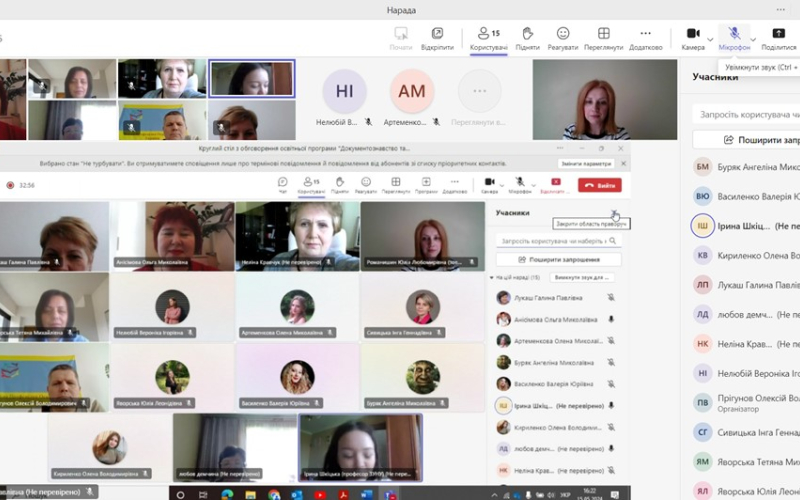The image size is (800, 500).
Task: Dismiss the Не турбувати notification bar
Action: [x=623, y=164]
